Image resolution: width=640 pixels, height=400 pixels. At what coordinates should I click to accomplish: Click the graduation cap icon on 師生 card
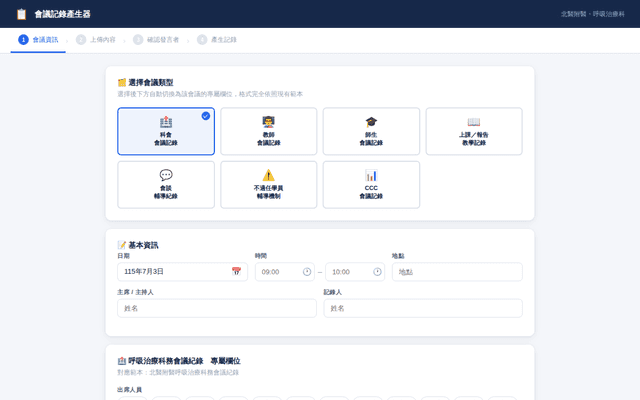coord(371,122)
